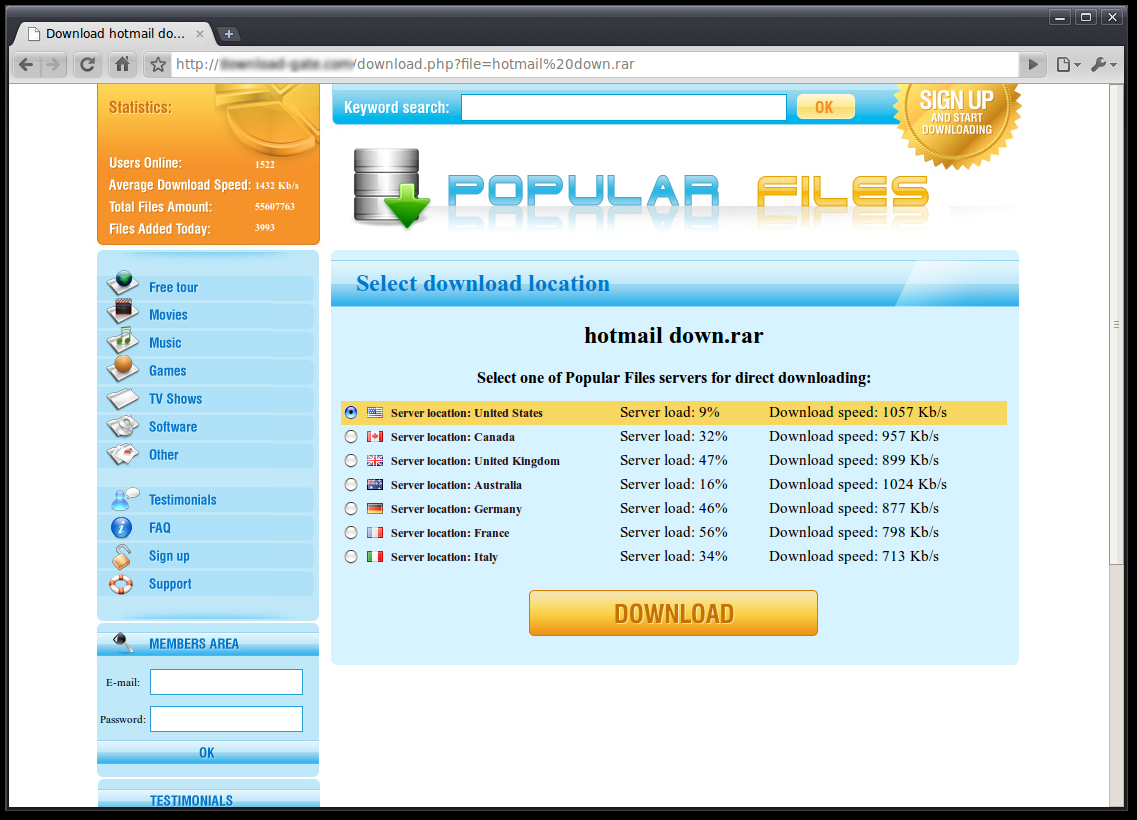Click the Canada flag icon

coord(375,436)
